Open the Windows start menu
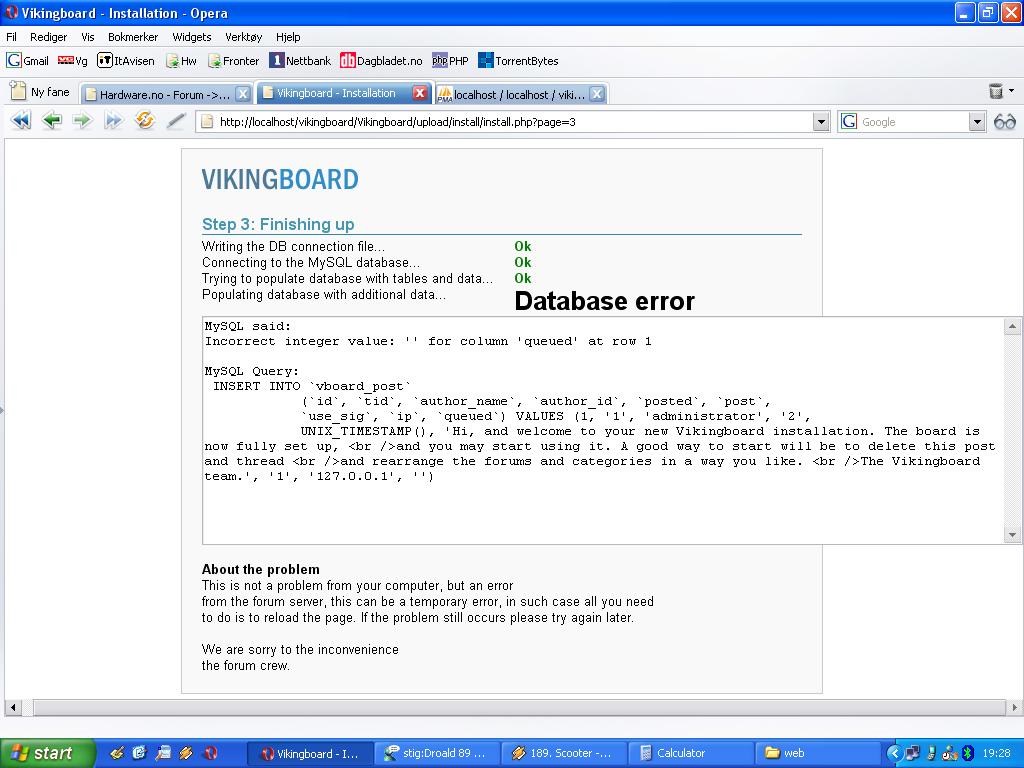1024x768 pixels. pos(46,753)
